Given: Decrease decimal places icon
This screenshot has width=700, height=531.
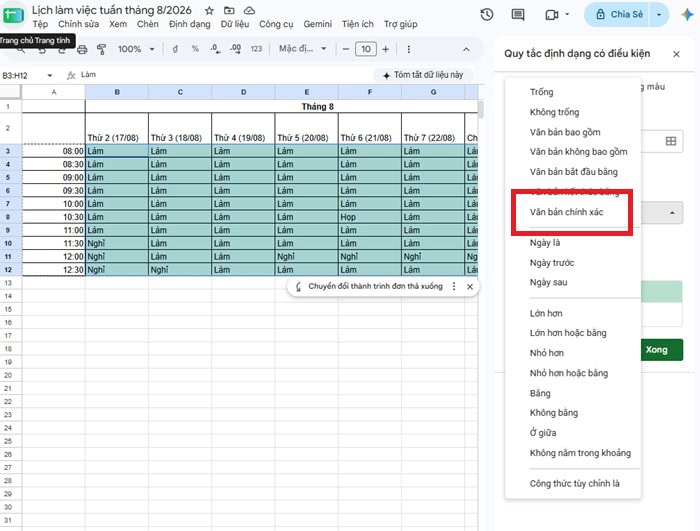Looking at the screenshot, I should (215, 49).
